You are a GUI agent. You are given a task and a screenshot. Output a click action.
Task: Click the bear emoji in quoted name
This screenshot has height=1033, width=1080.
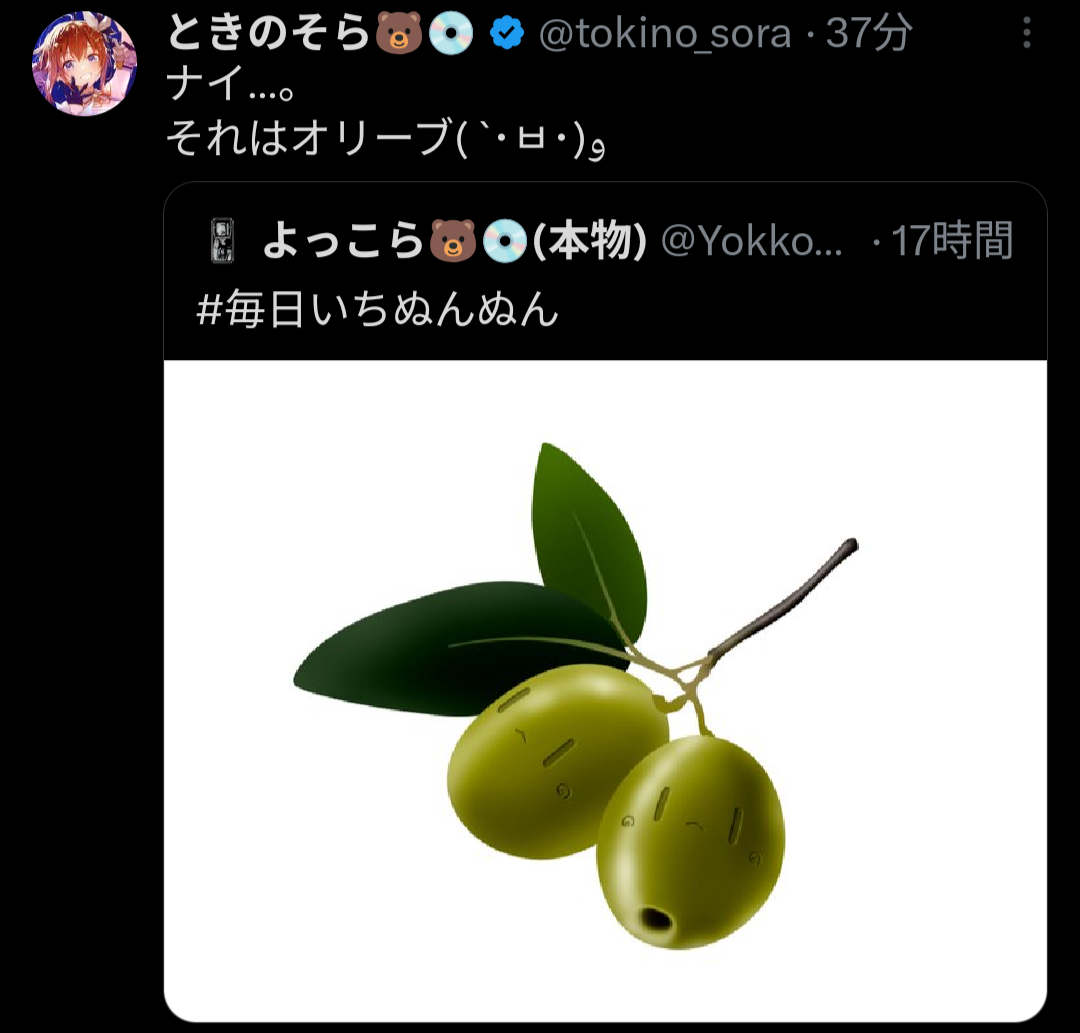tap(453, 241)
